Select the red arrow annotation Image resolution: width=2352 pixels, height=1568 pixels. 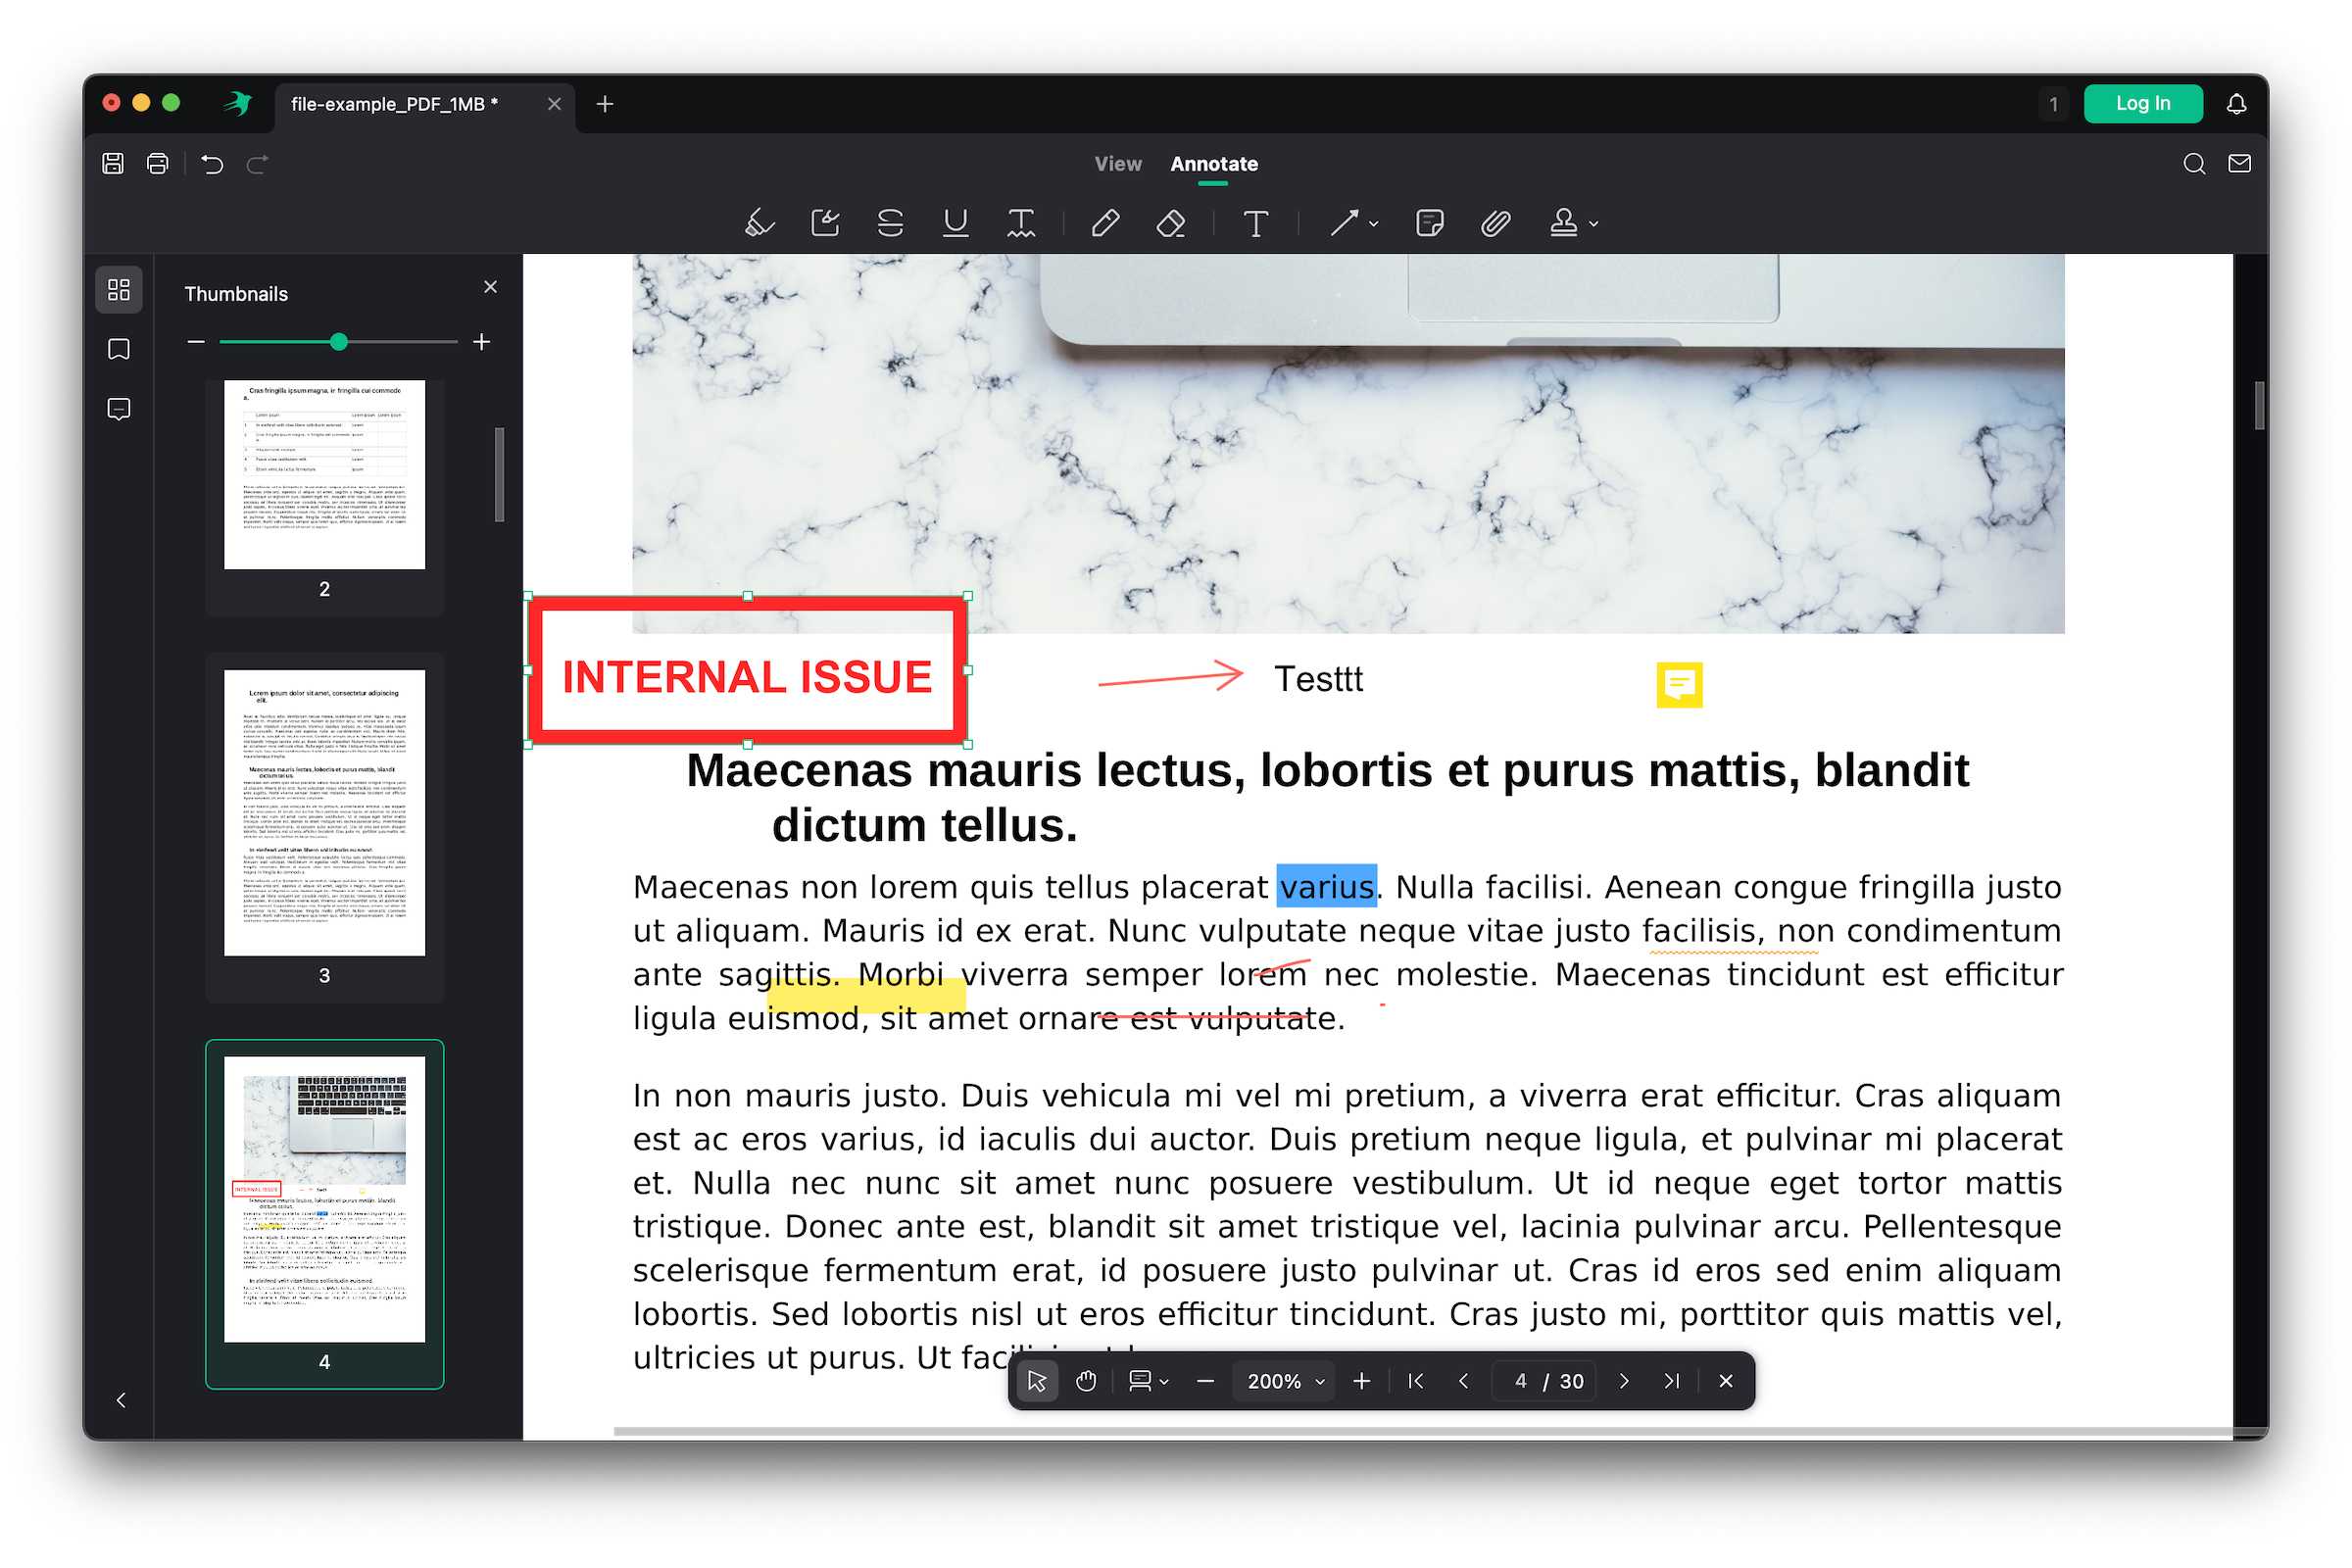coord(1170,676)
